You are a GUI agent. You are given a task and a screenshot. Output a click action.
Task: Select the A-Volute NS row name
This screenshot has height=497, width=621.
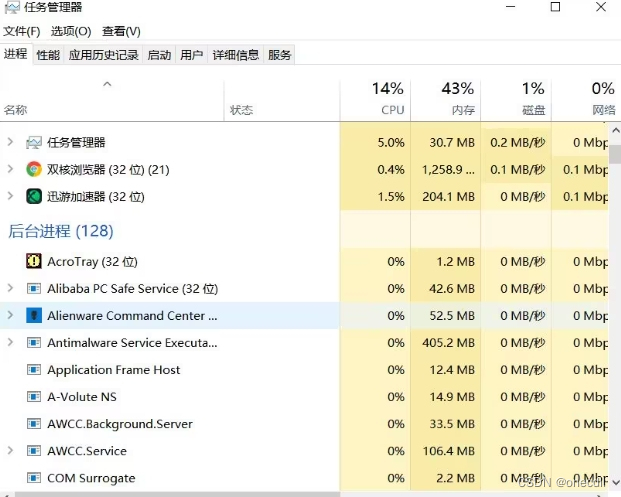coord(82,397)
